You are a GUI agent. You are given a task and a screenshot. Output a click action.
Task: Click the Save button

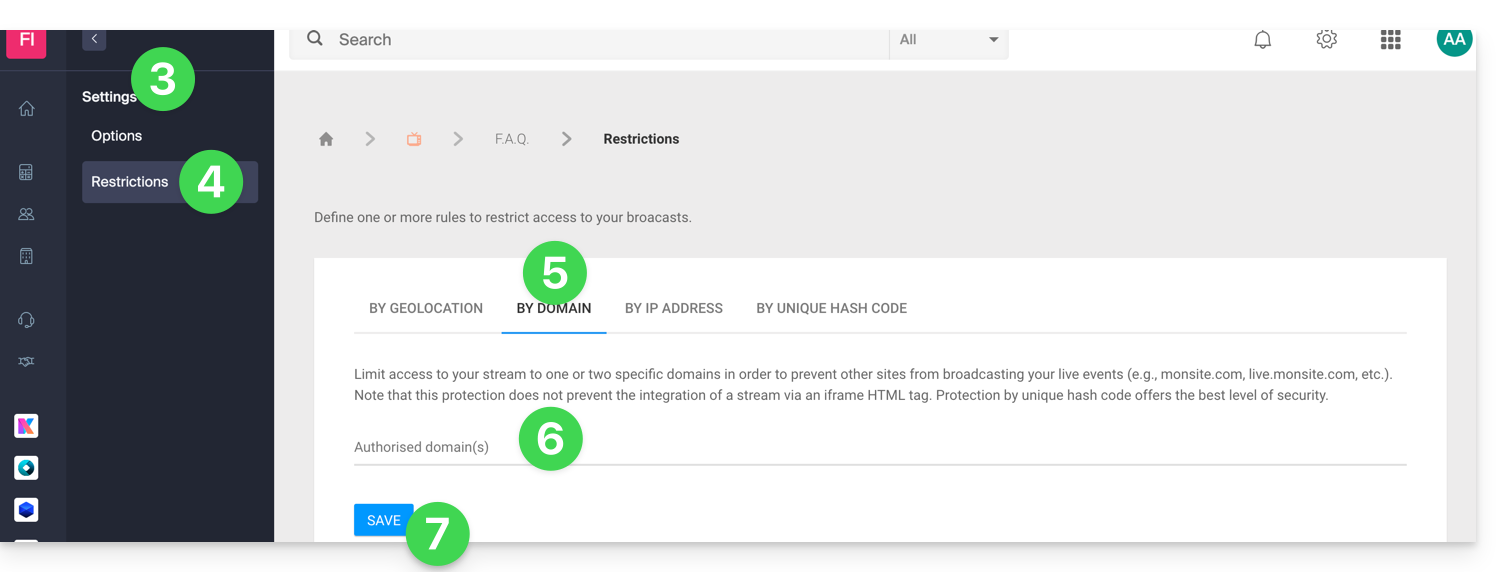click(383, 520)
